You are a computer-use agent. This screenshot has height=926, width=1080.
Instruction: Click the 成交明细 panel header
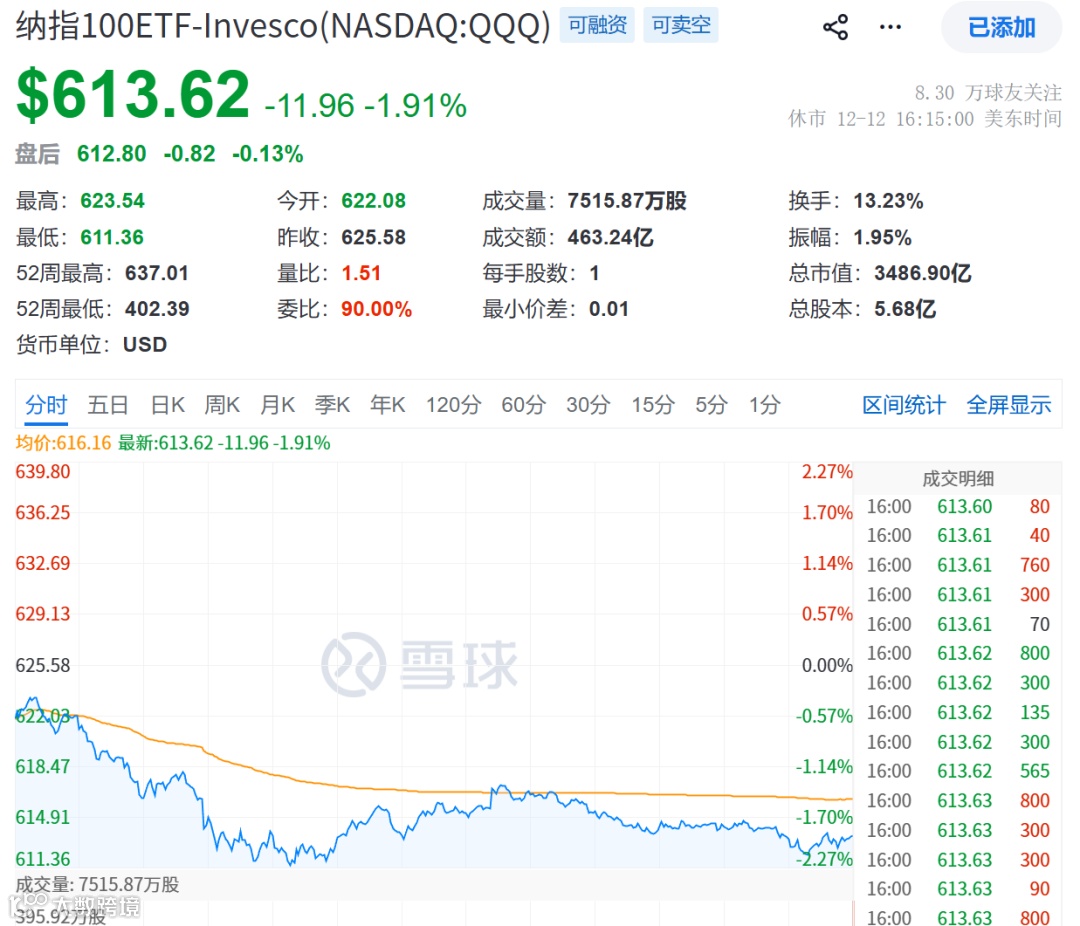pyautogui.click(x=957, y=479)
